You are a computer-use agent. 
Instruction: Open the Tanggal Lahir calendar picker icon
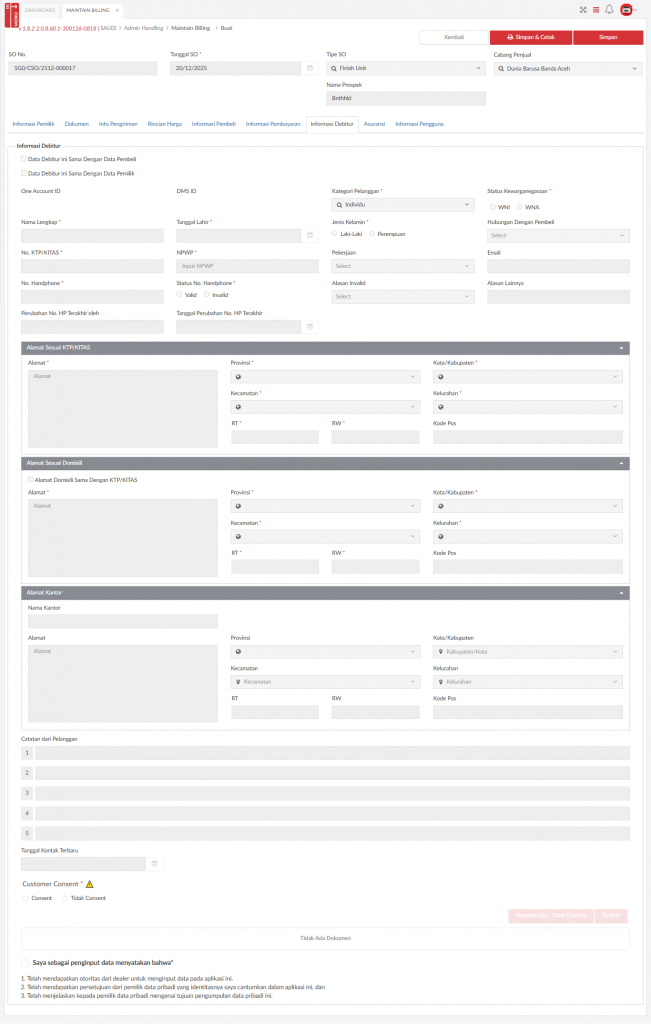(x=310, y=236)
